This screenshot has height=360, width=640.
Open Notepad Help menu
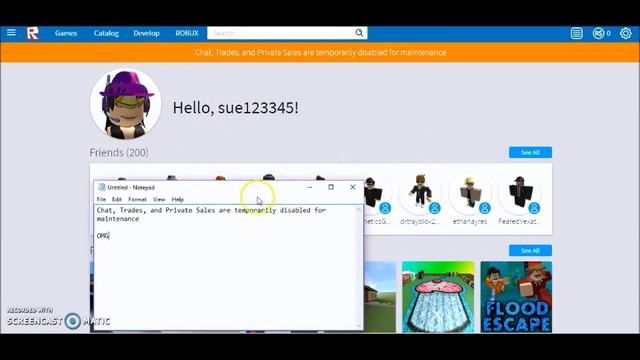pyautogui.click(x=178, y=199)
